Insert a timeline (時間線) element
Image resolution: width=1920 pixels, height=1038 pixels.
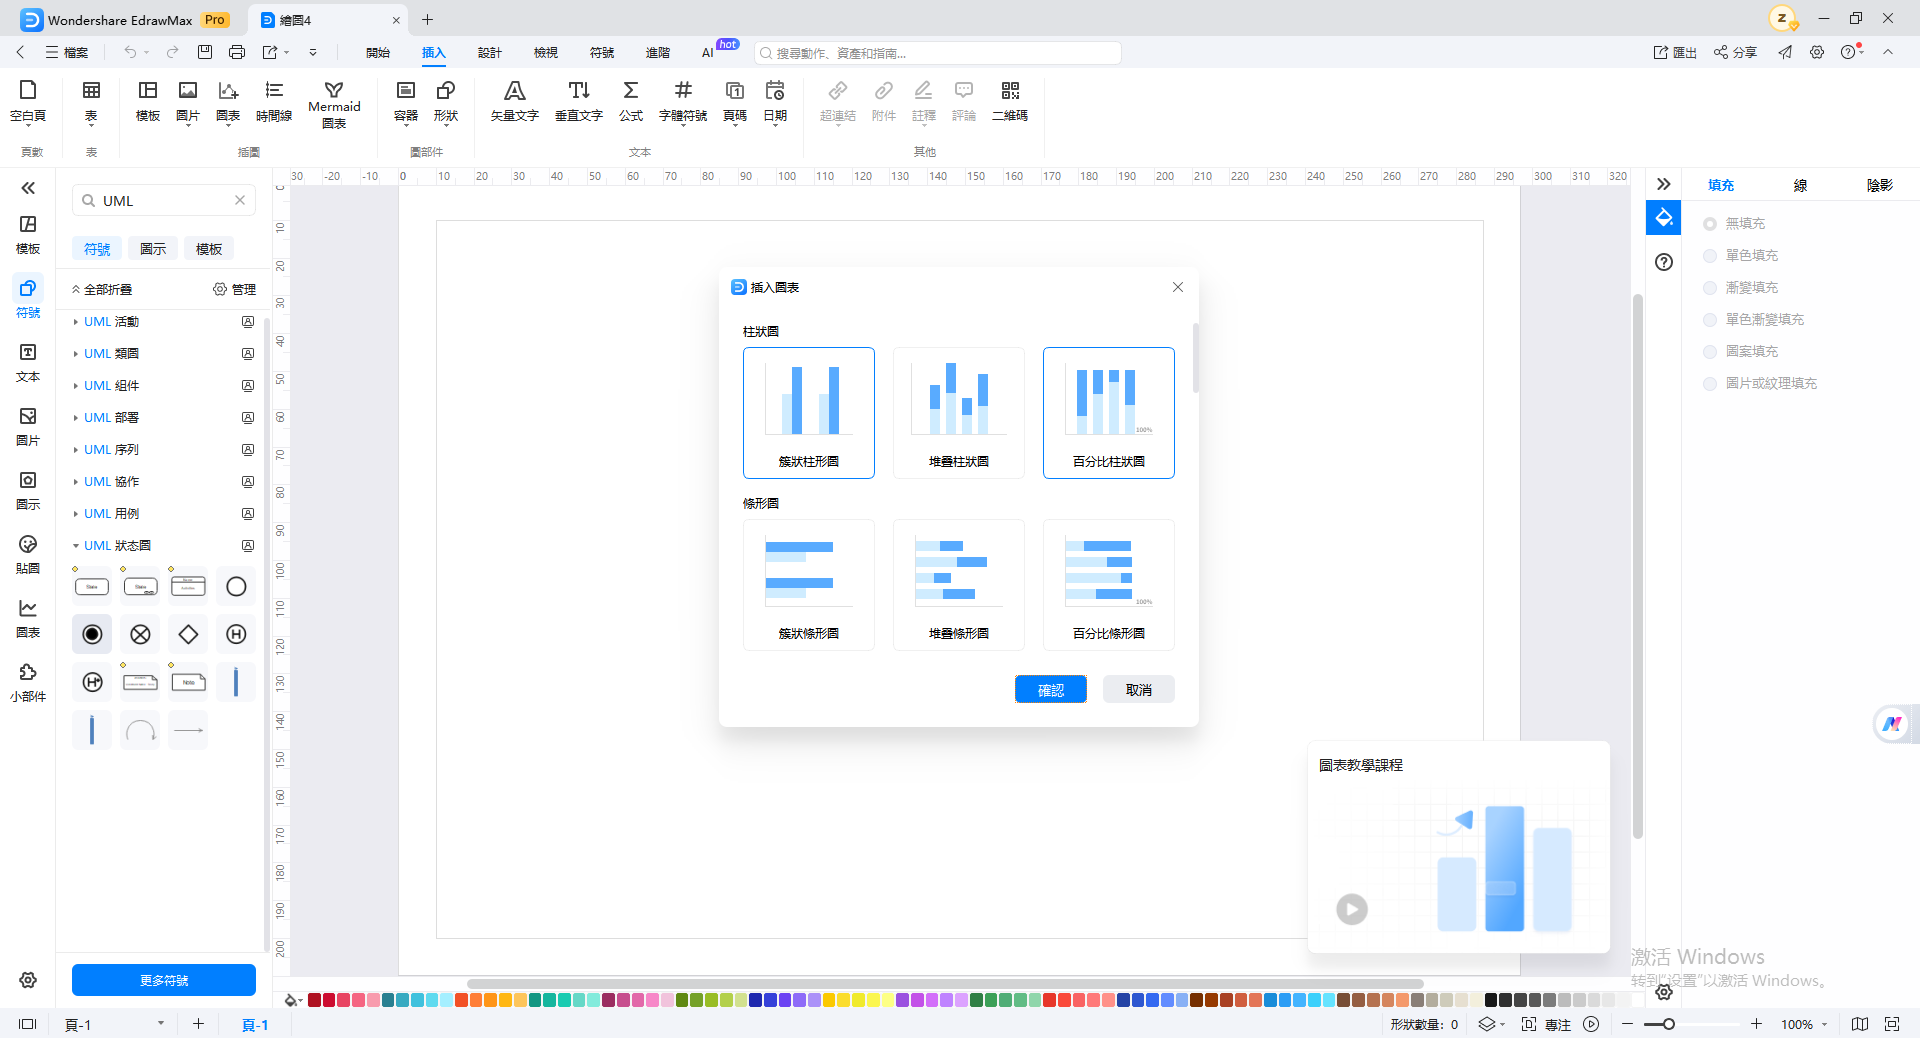tap(274, 101)
